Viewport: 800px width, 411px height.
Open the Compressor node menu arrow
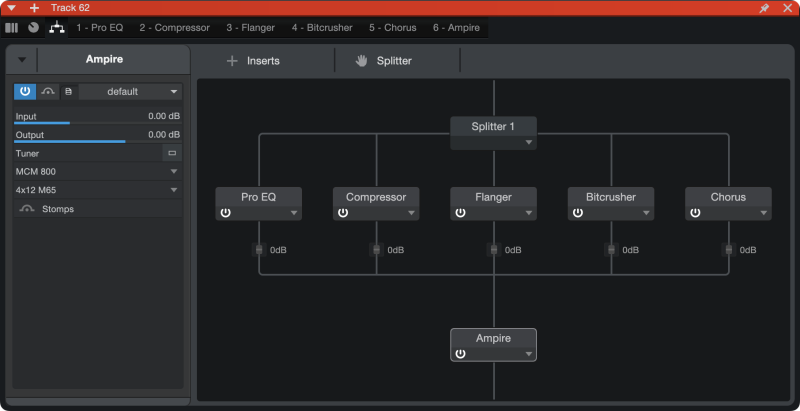[411, 213]
